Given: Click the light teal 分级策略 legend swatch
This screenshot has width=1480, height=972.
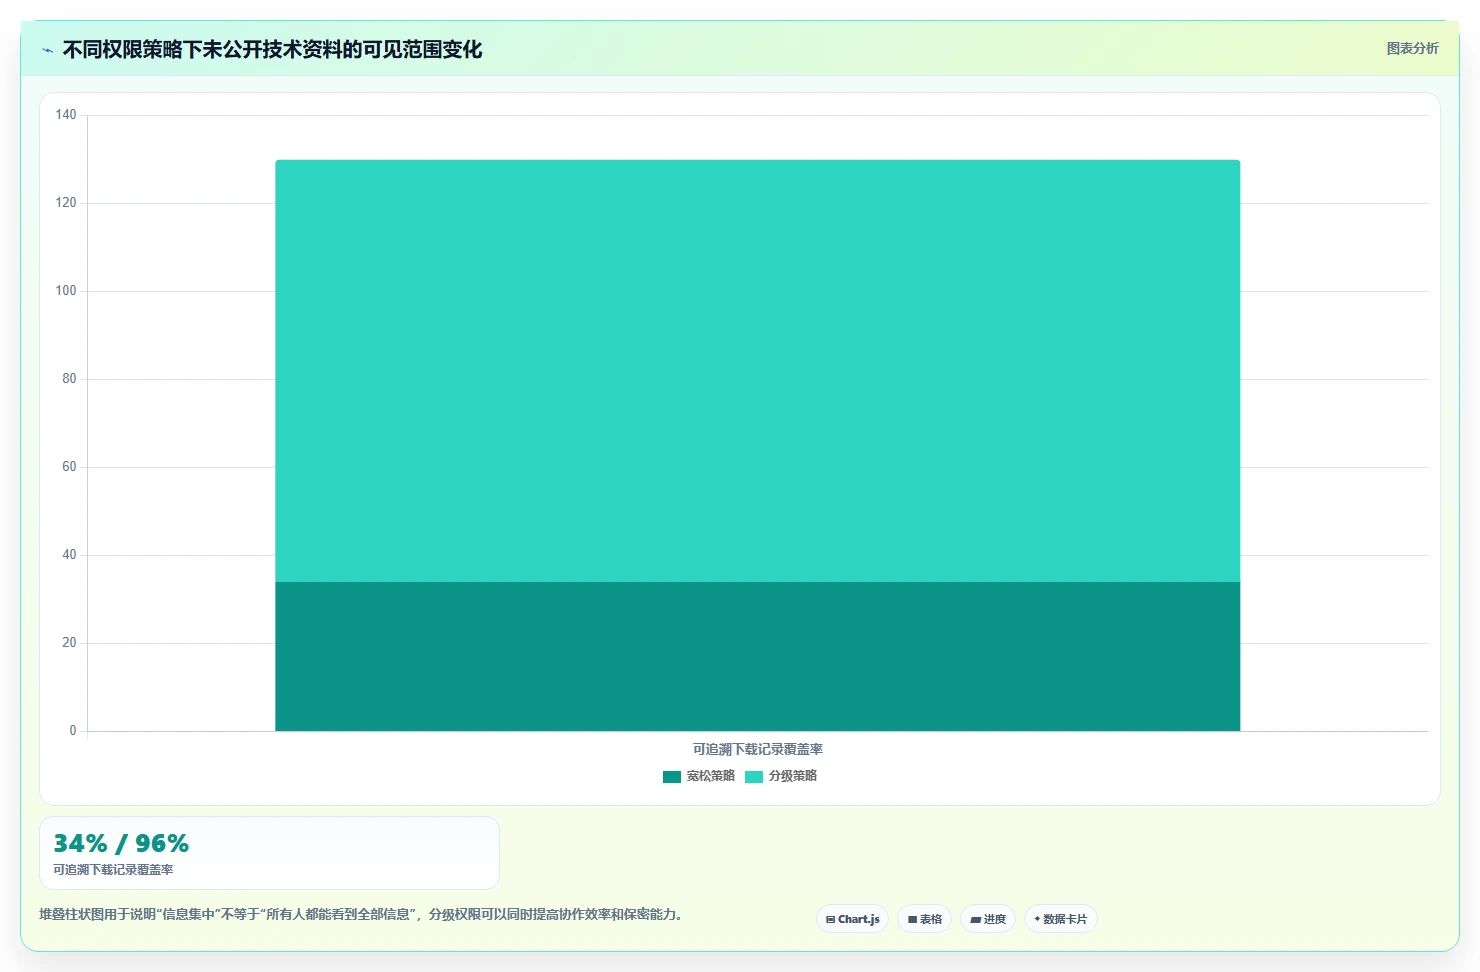Looking at the screenshot, I should click(x=754, y=776).
